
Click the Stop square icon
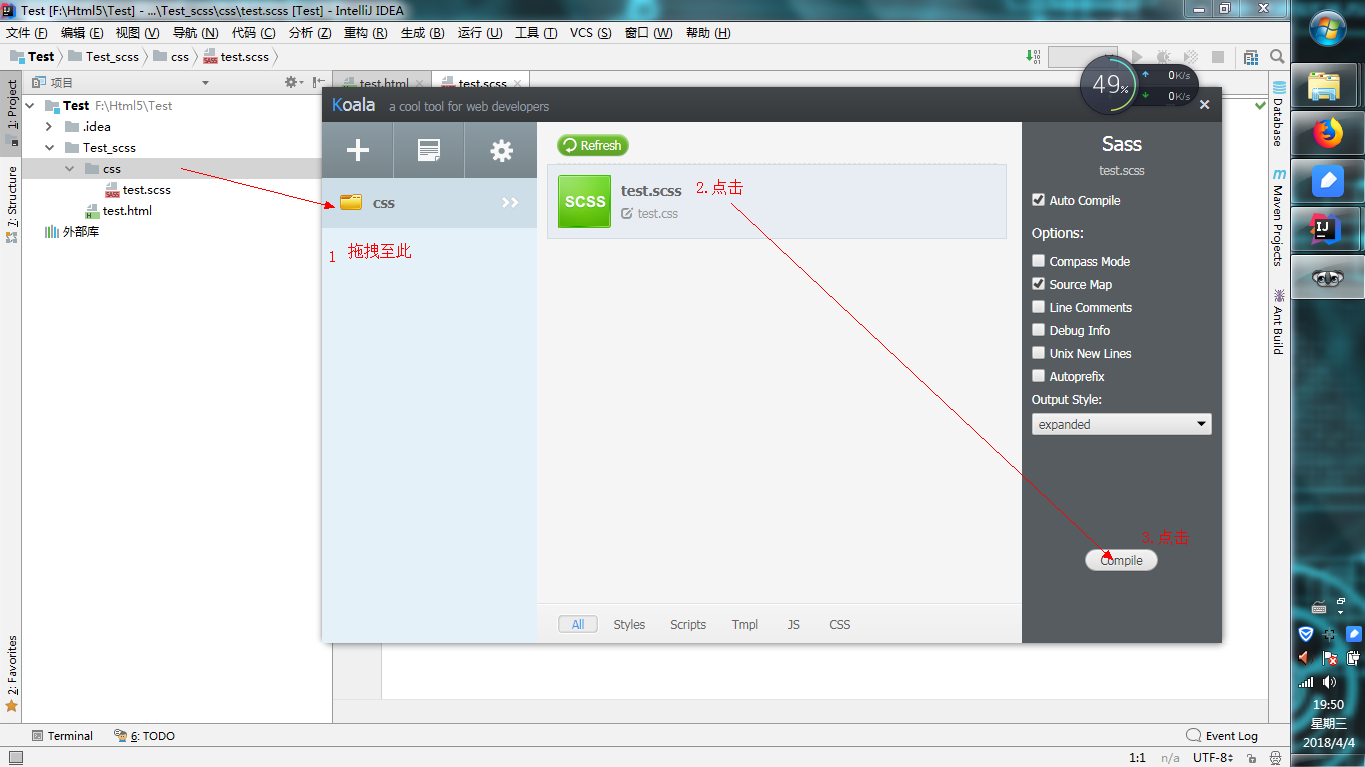pyautogui.click(x=1218, y=57)
